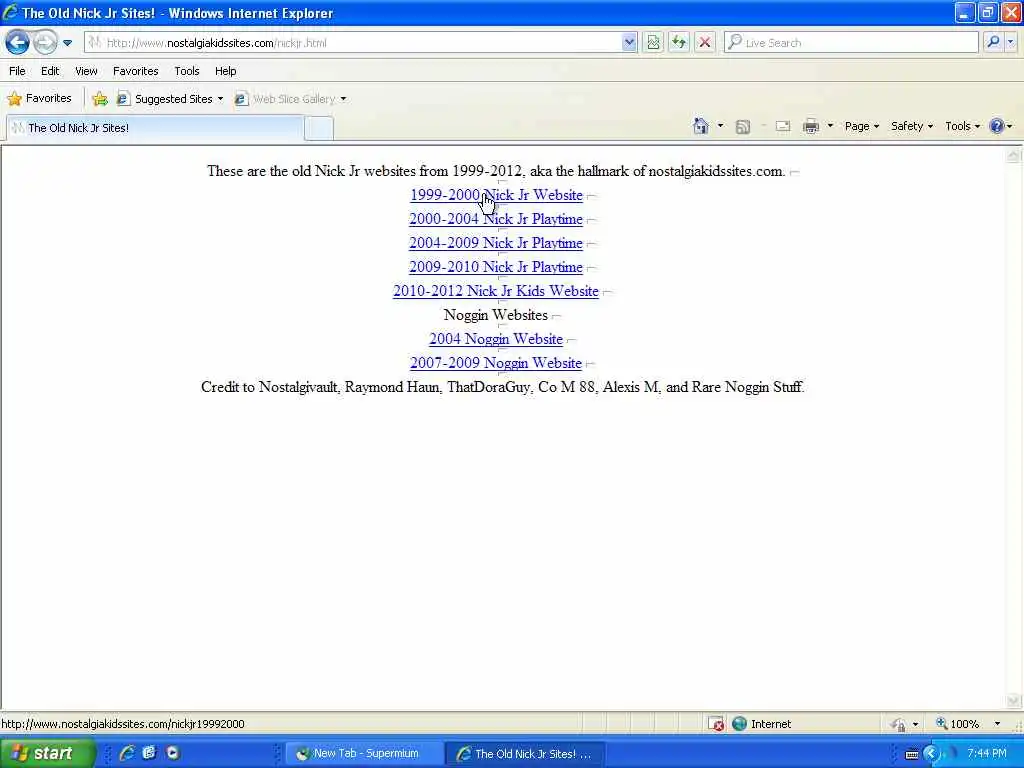Open the 2004 Noggin Website link
Image resolution: width=1024 pixels, height=768 pixels.
[x=496, y=339]
